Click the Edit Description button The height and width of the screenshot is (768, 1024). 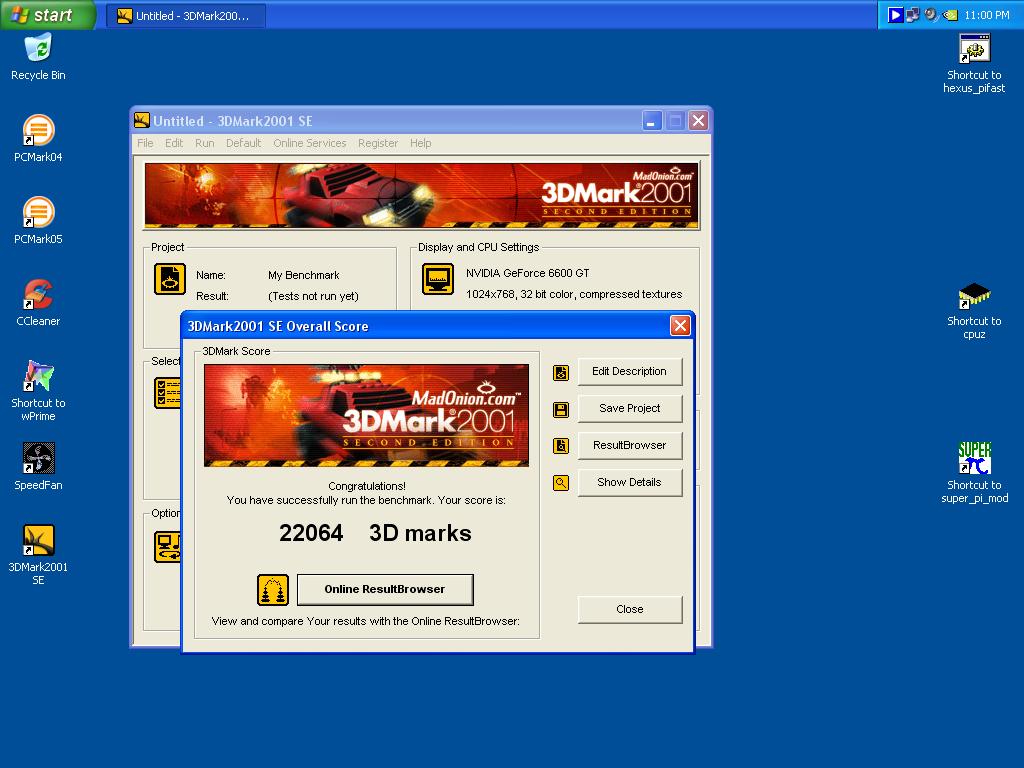(630, 372)
